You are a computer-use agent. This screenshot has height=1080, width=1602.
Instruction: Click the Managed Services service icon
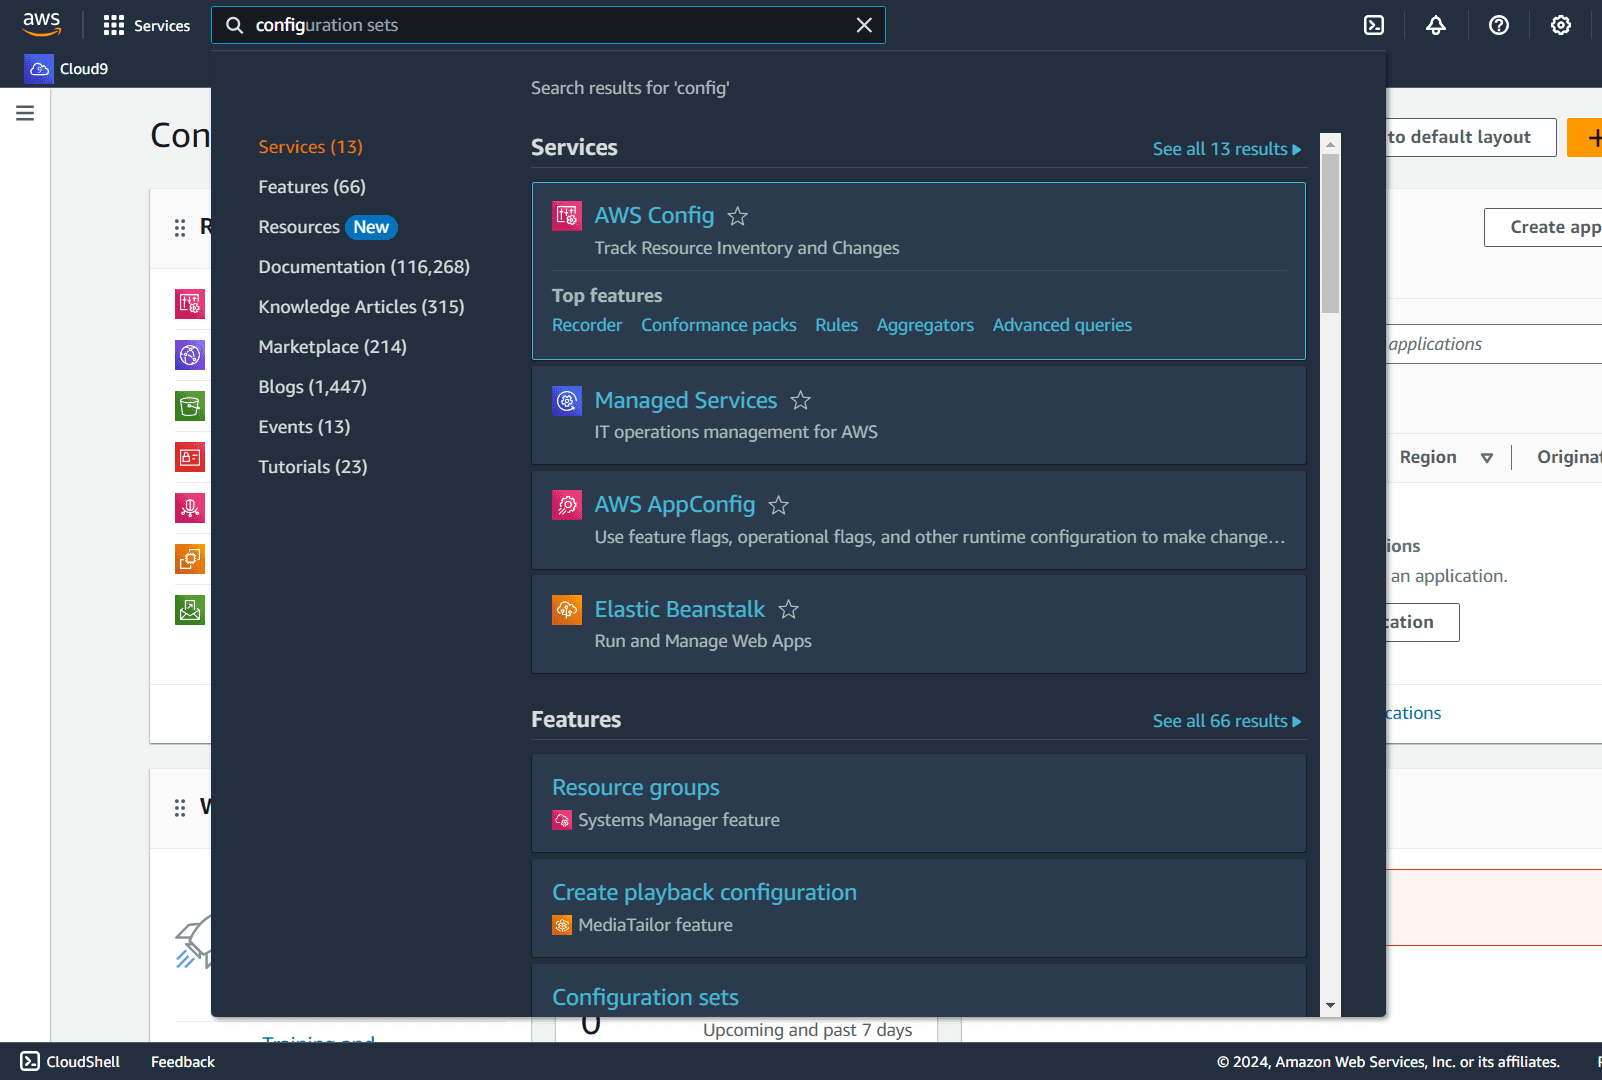point(567,401)
